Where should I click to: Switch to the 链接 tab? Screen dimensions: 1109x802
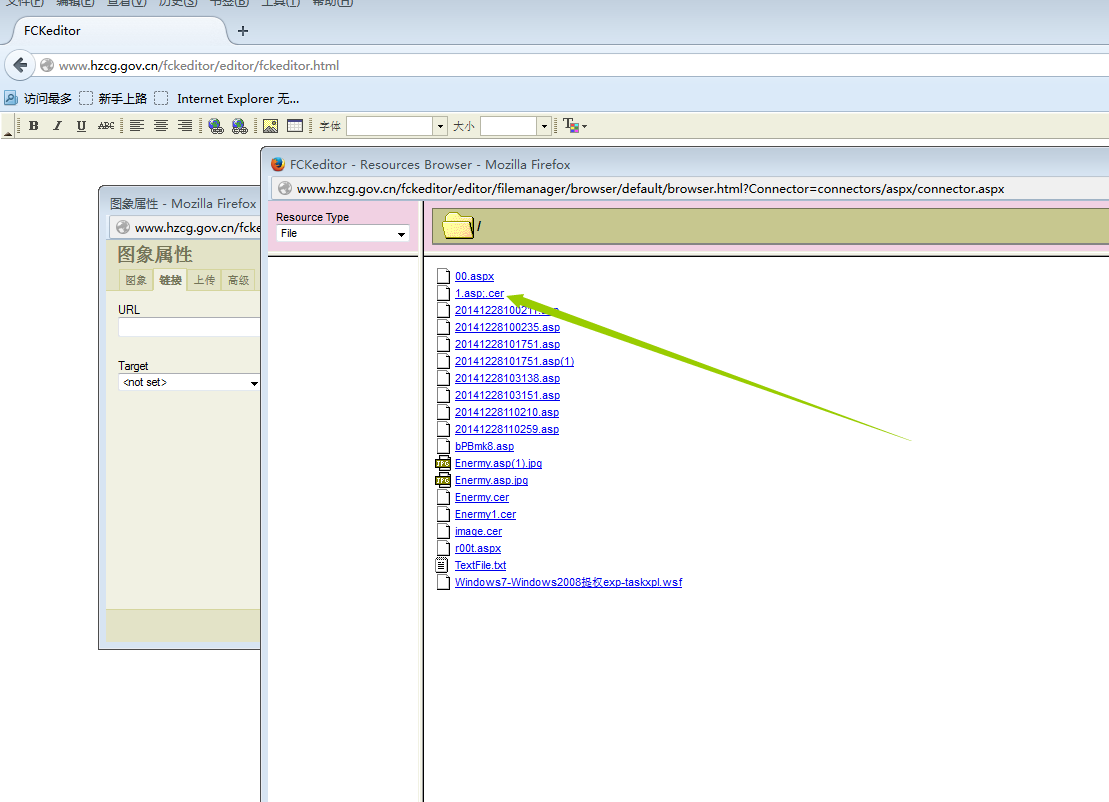[x=170, y=280]
